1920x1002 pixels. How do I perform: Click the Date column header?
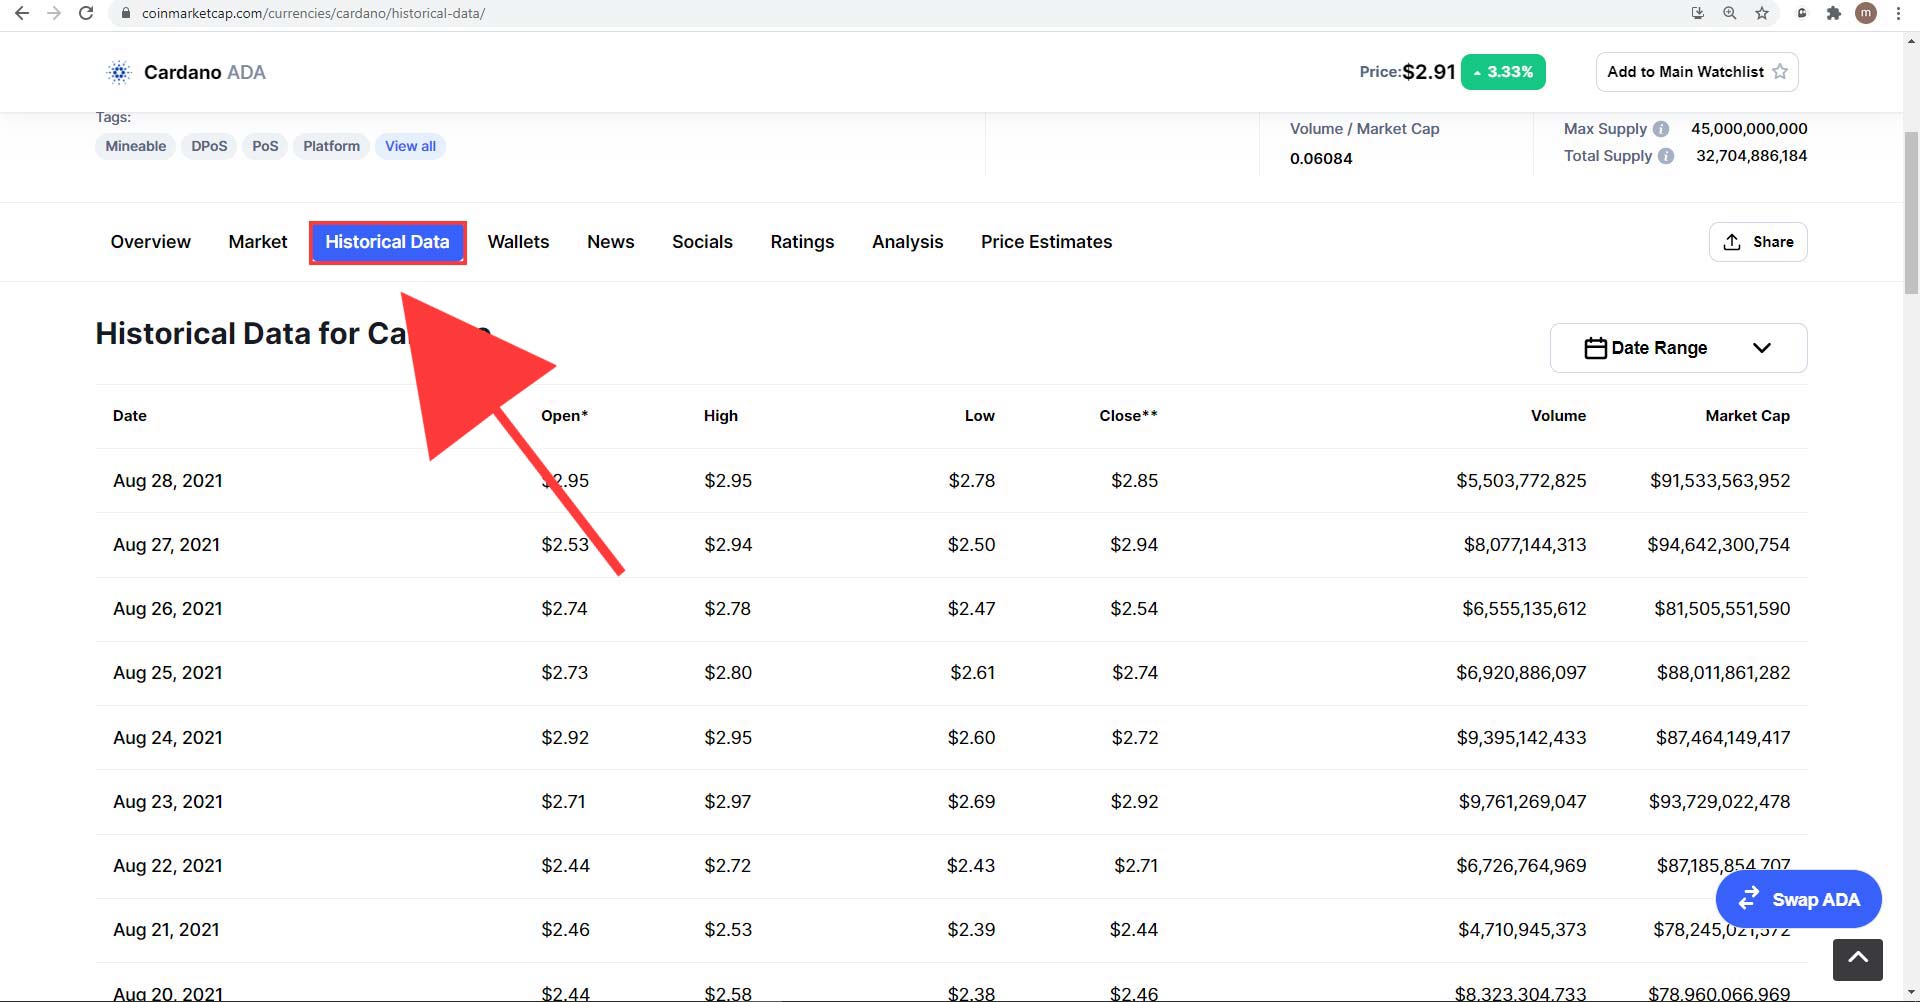point(130,416)
